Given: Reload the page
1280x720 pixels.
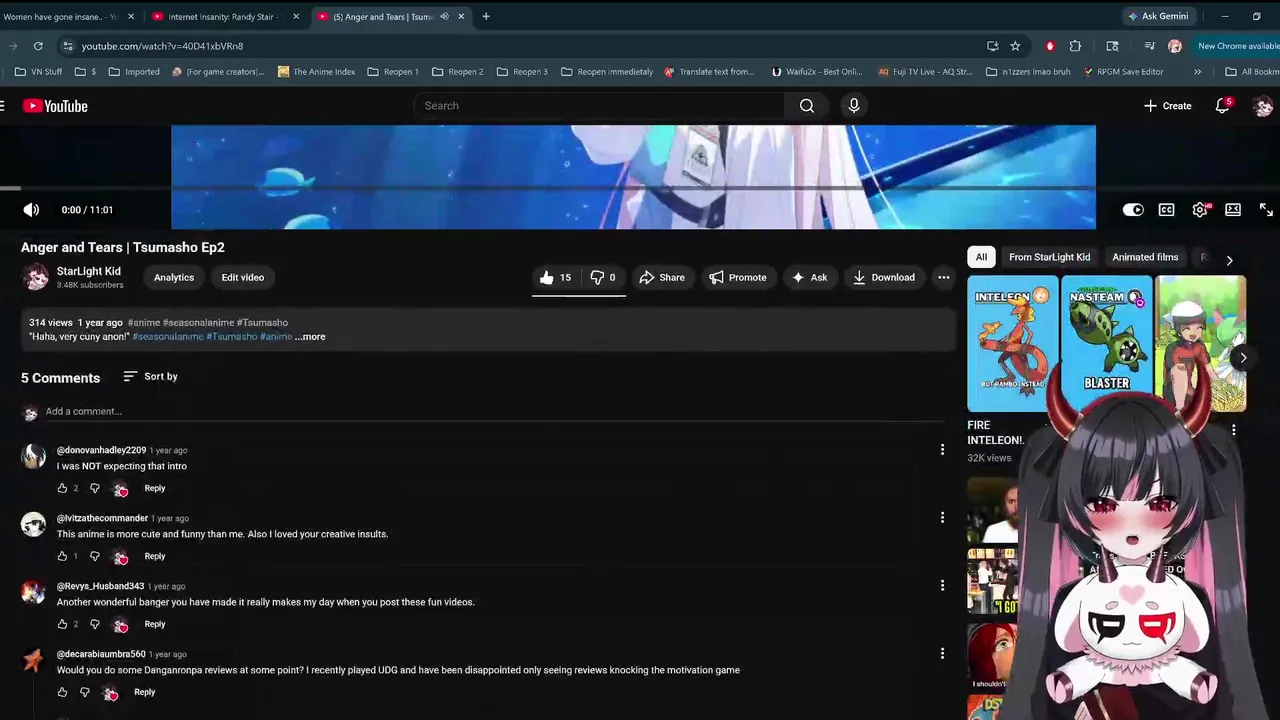Looking at the screenshot, I should click(38, 46).
